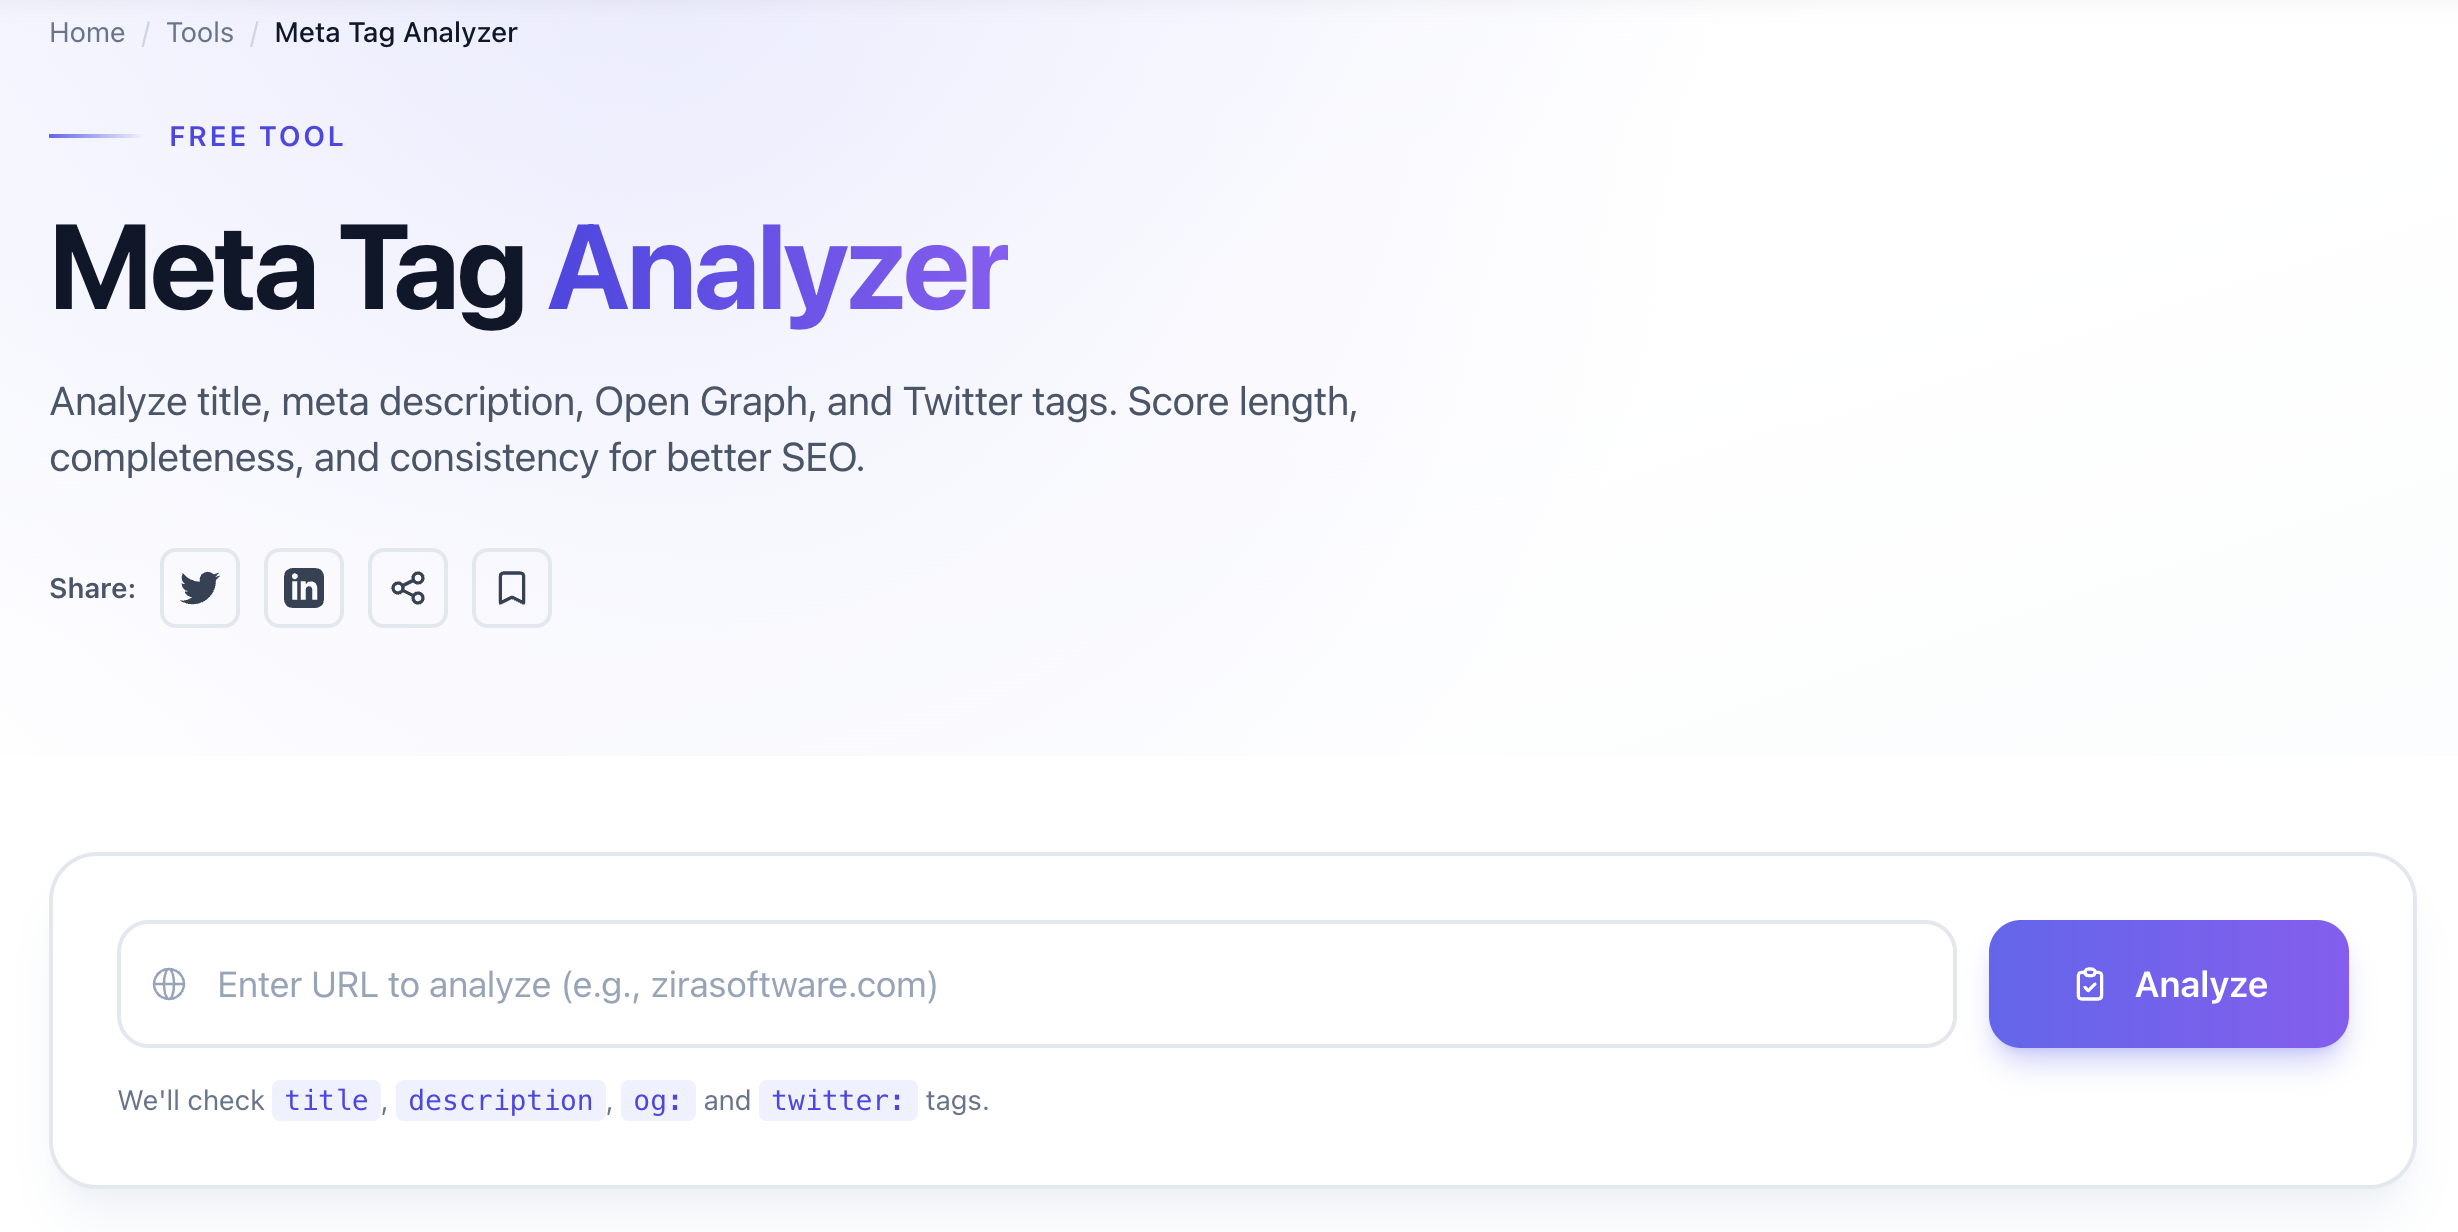Click the Share label next to the icons

[92, 588]
